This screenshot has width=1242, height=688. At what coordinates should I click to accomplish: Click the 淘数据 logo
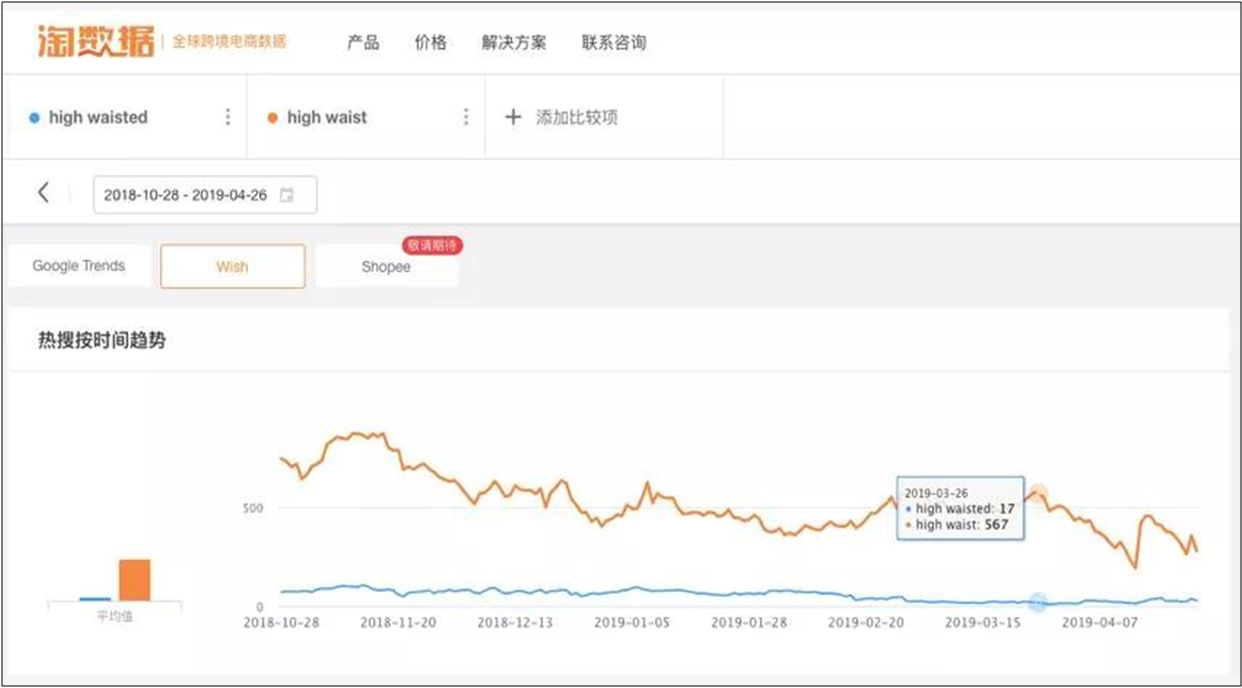pos(96,42)
